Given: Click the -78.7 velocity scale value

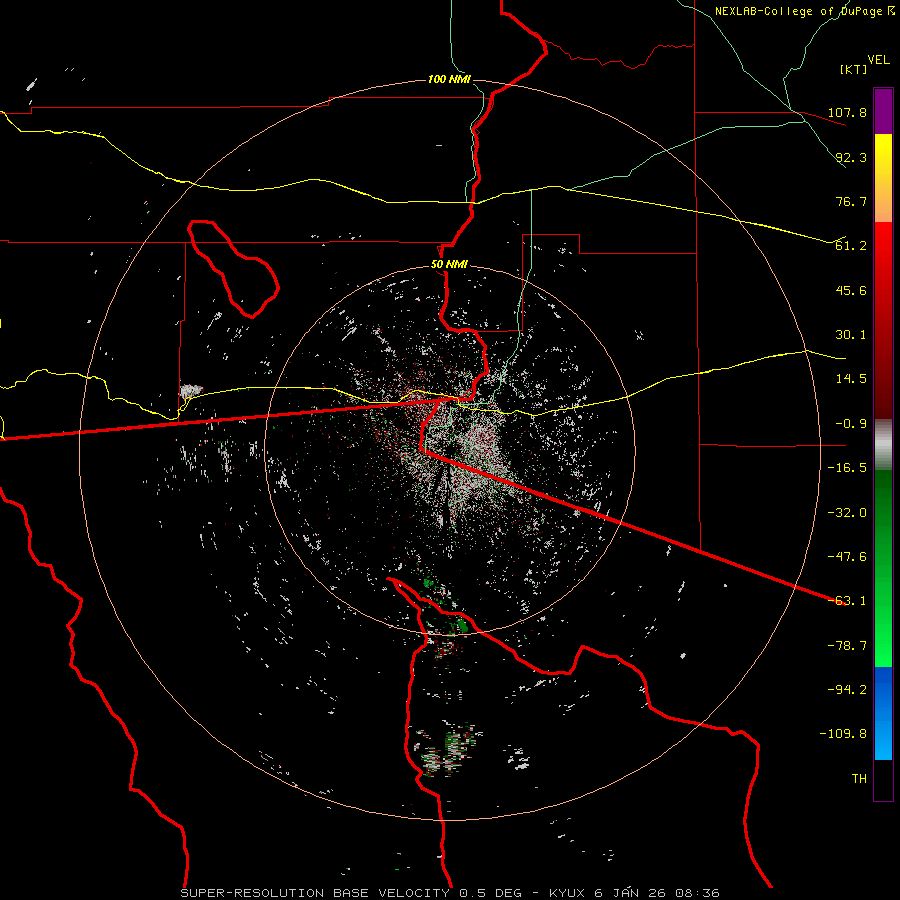Looking at the screenshot, I should tap(847, 646).
